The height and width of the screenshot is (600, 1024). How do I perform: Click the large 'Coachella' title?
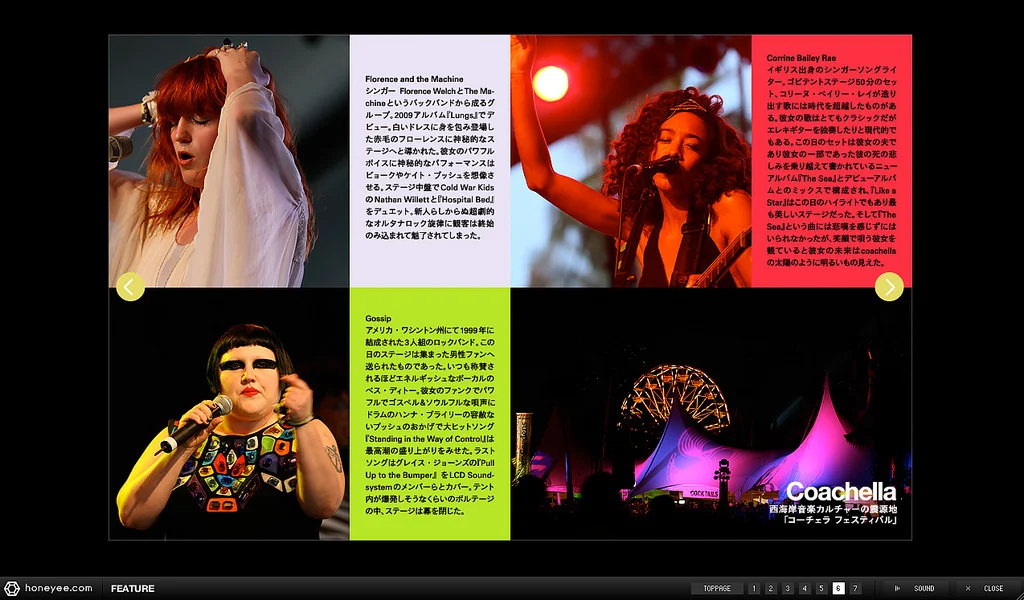pyautogui.click(x=841, y=491)
